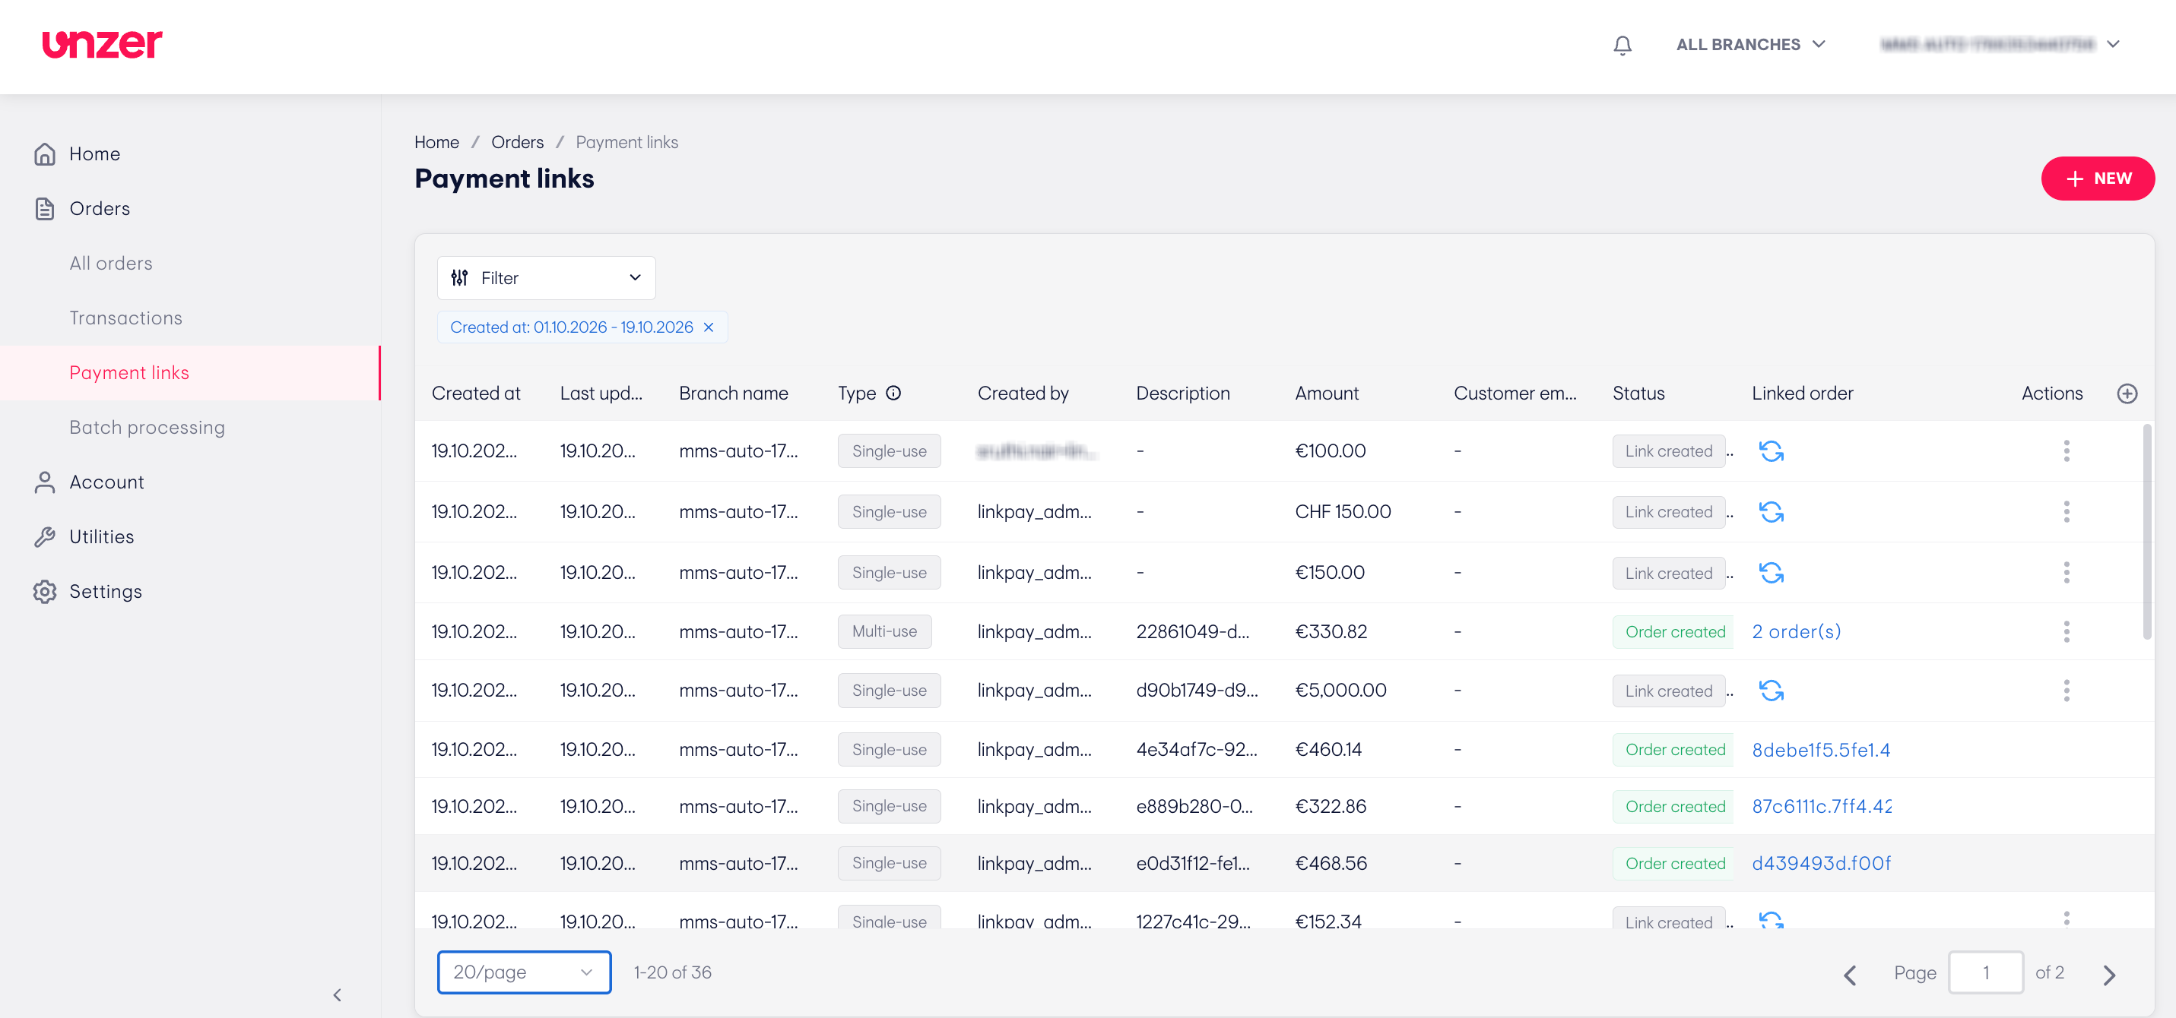The width and height of the screenshot is (2176, 1018).
Task: Open Settings in the sidebar
Action: 105,592
